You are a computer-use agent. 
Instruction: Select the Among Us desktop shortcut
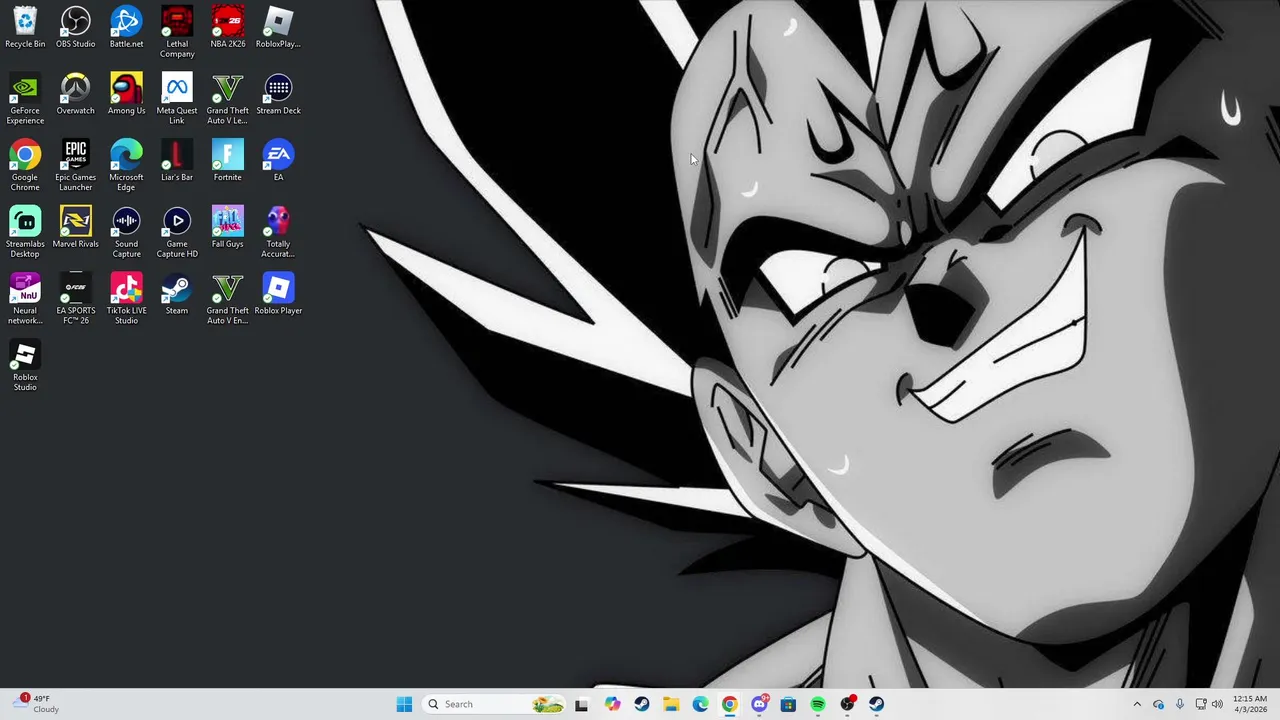[126, 94]
